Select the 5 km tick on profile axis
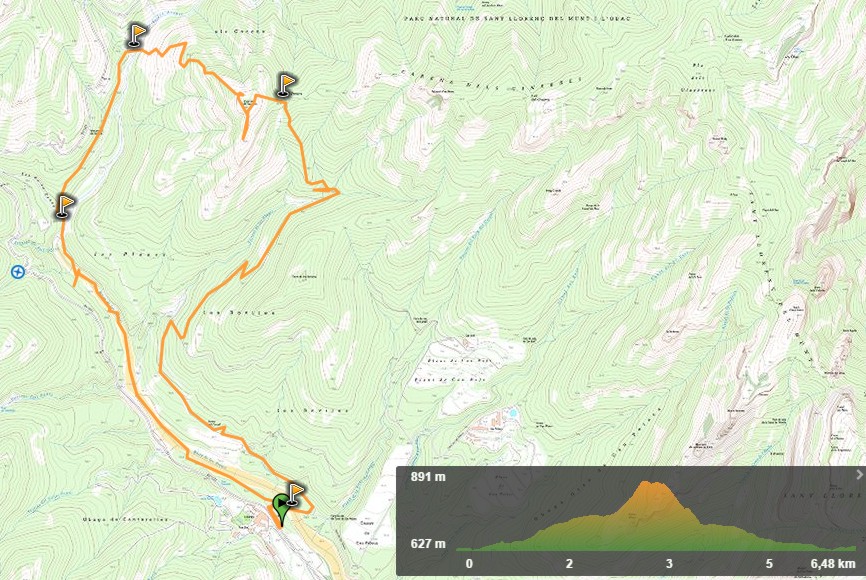The image size is (866, 580). click(x=769, y=564)
